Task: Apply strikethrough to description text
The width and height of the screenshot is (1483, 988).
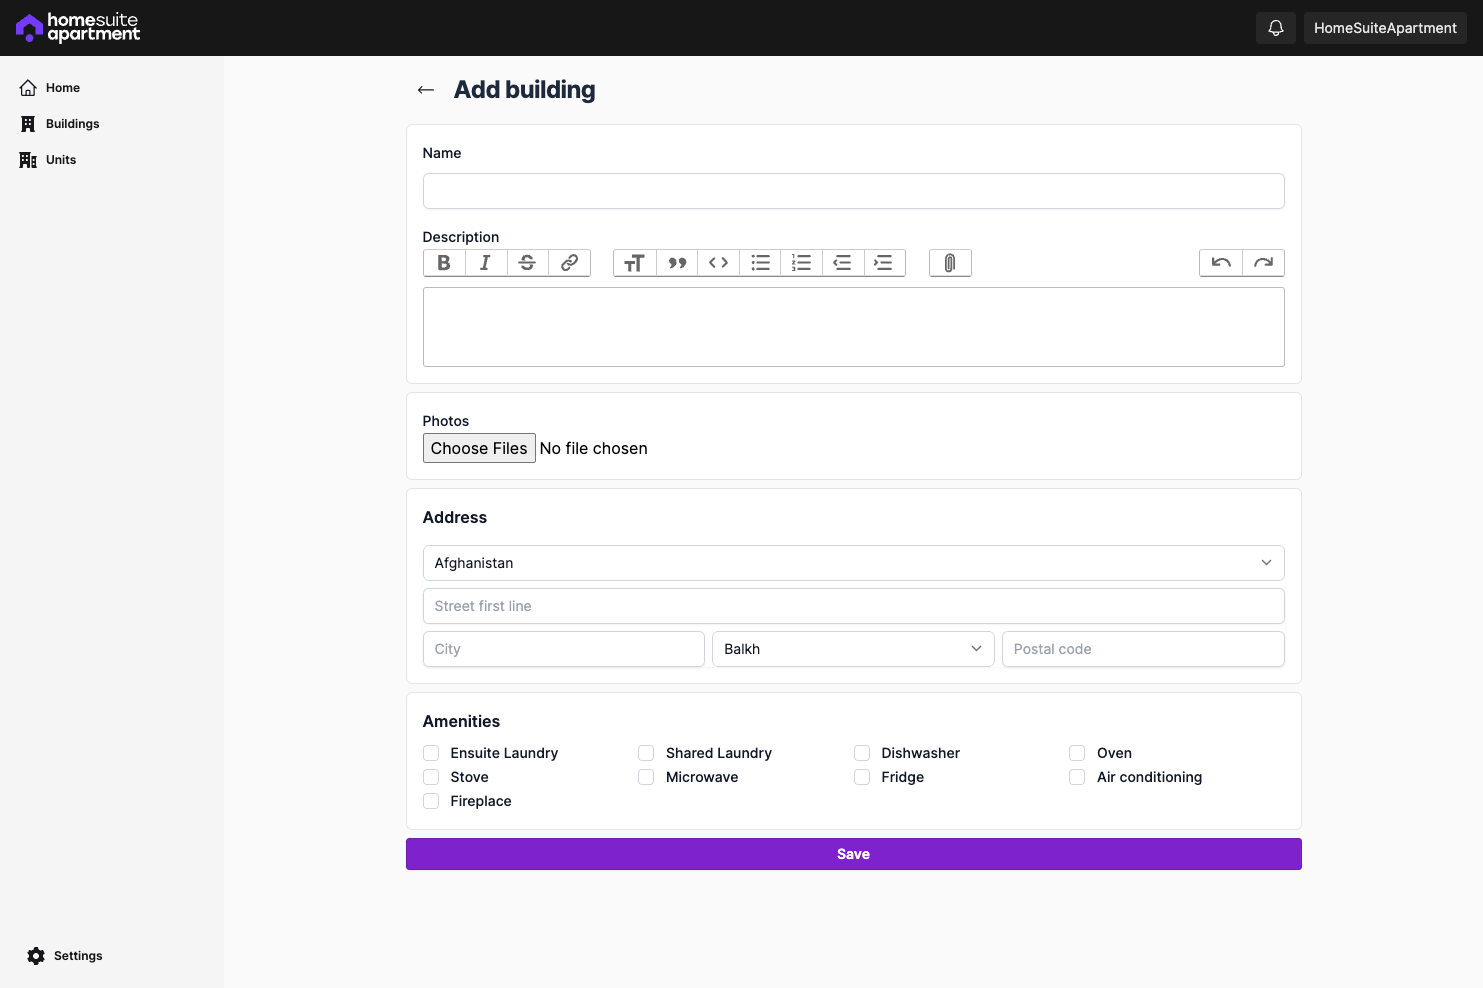Action: 527,262
